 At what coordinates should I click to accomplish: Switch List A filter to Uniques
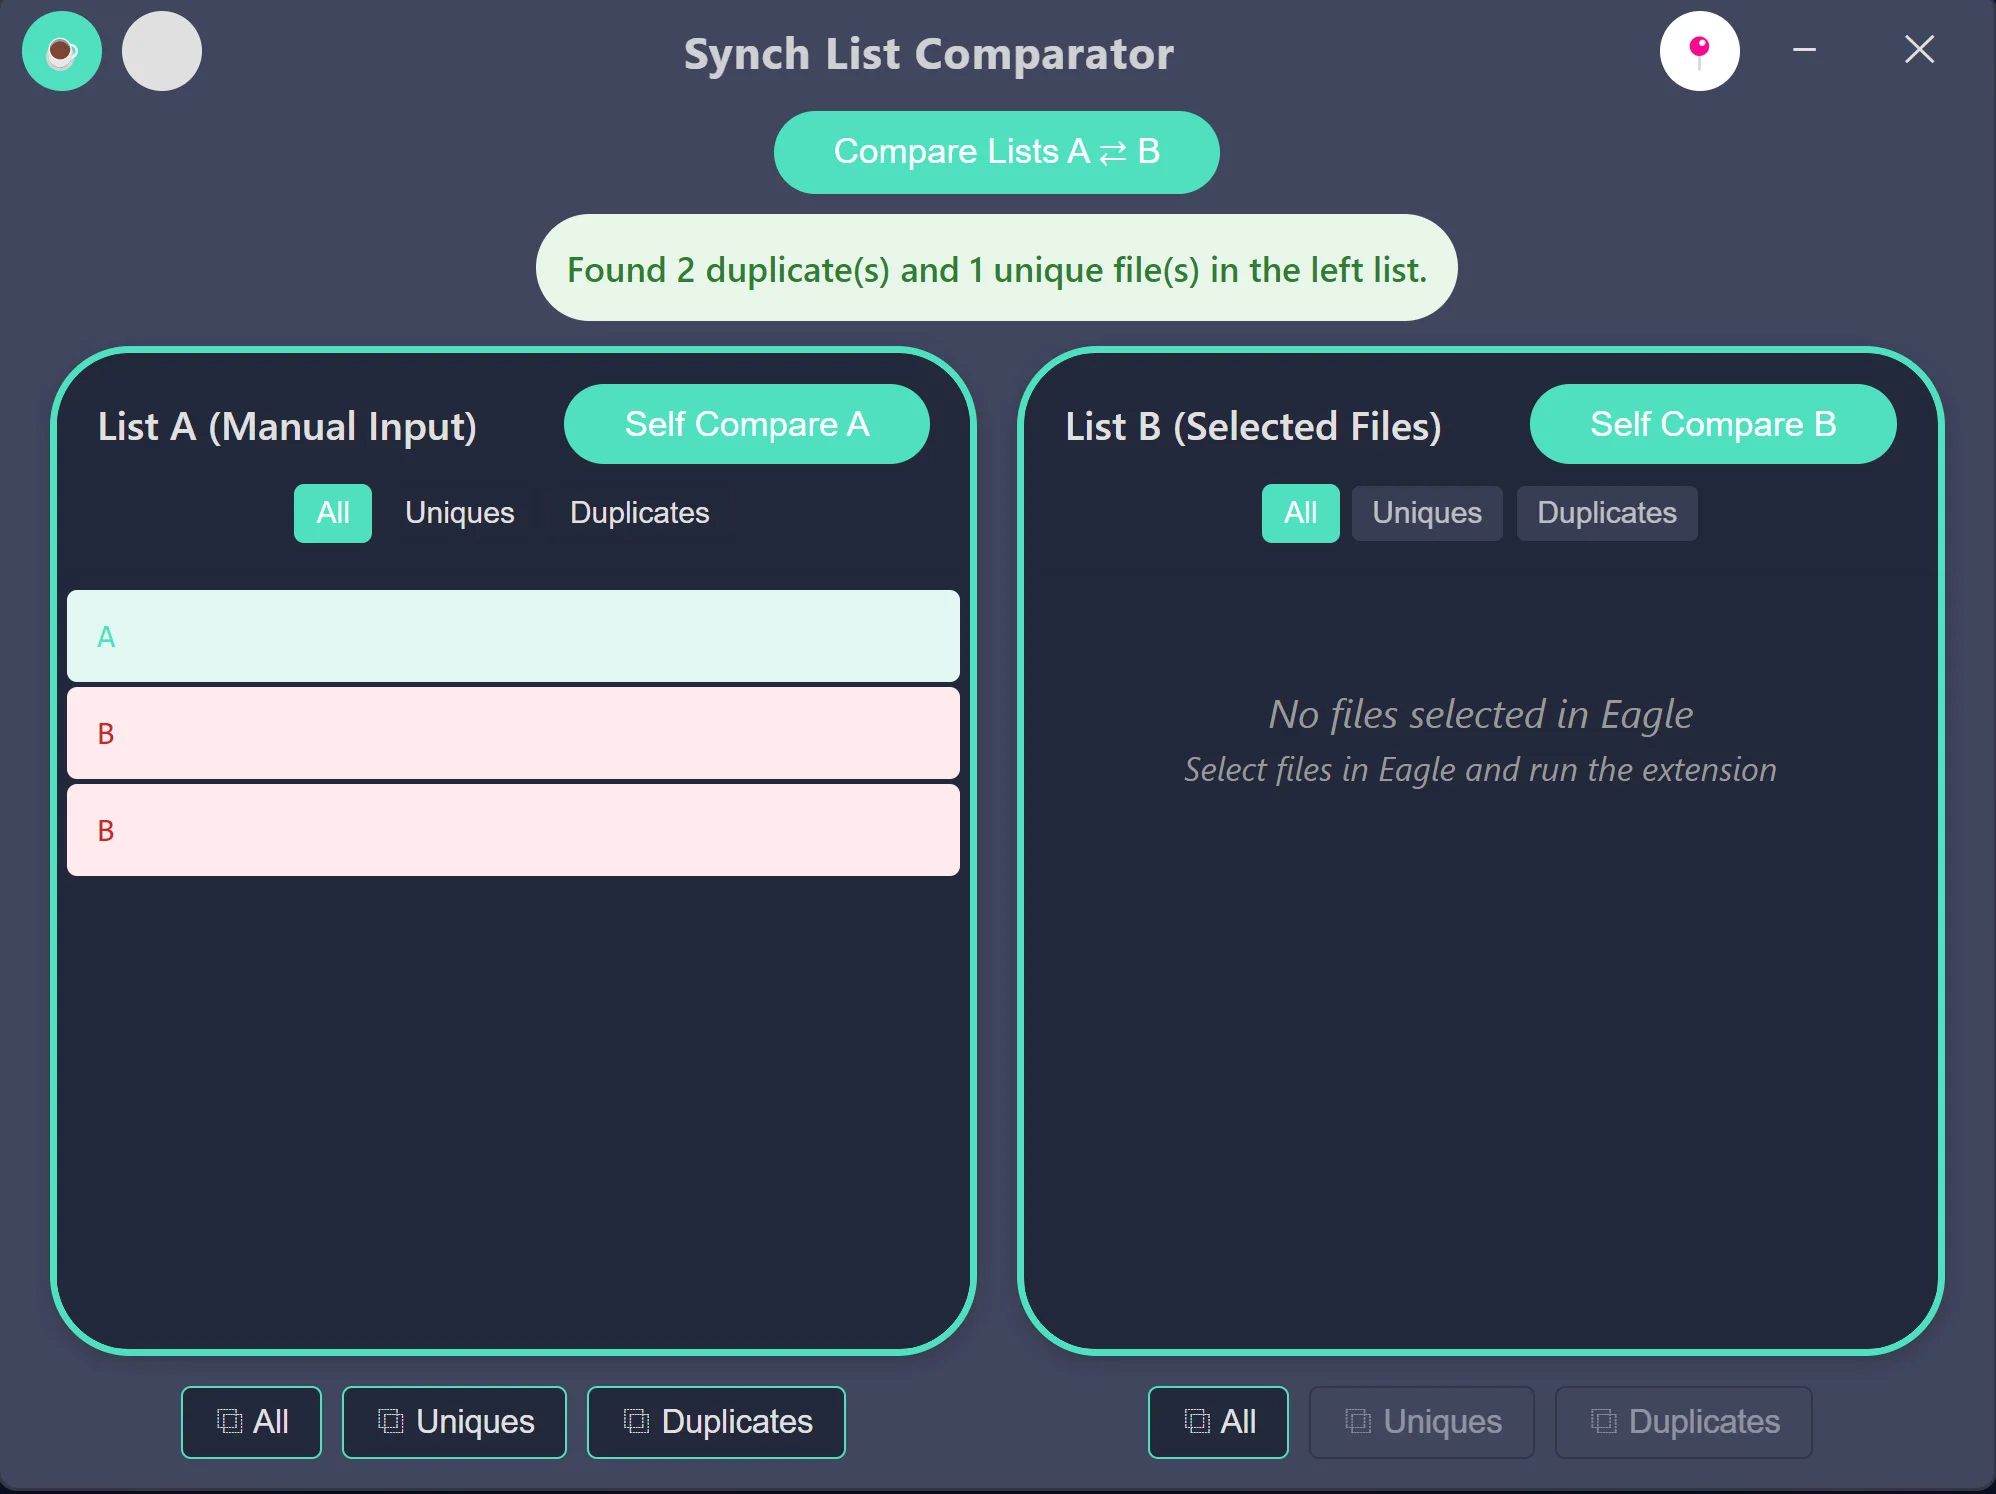point(459,513)
